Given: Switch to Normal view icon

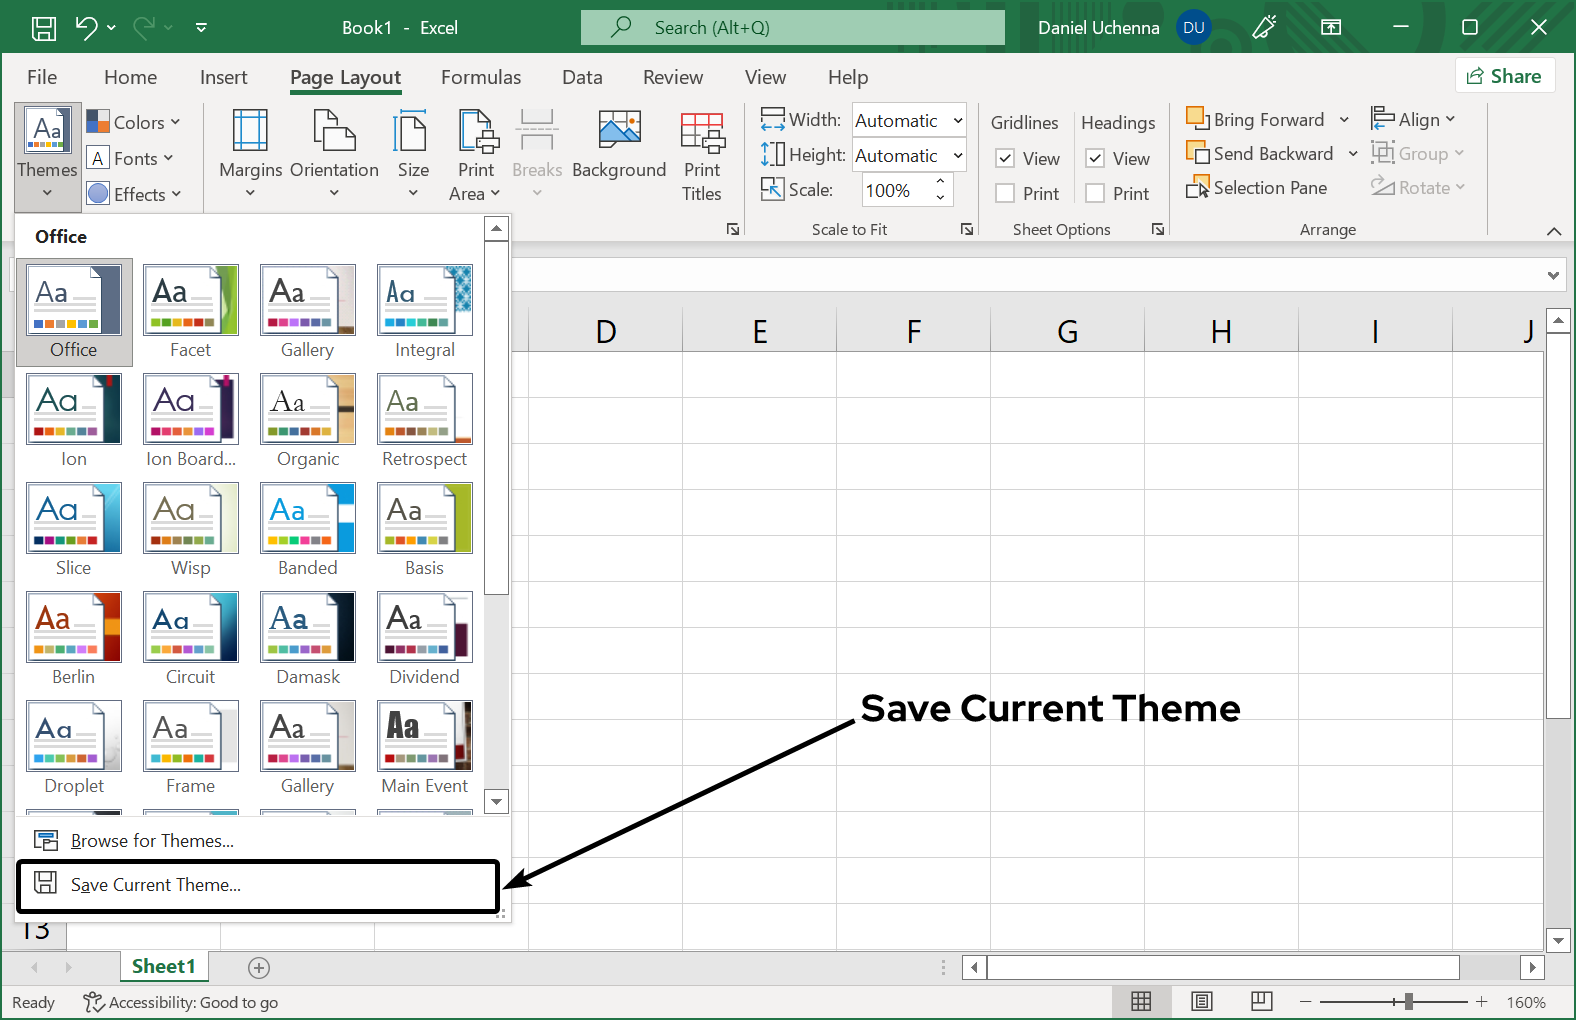Looking at the screenshot, I should point(1141,1001).
